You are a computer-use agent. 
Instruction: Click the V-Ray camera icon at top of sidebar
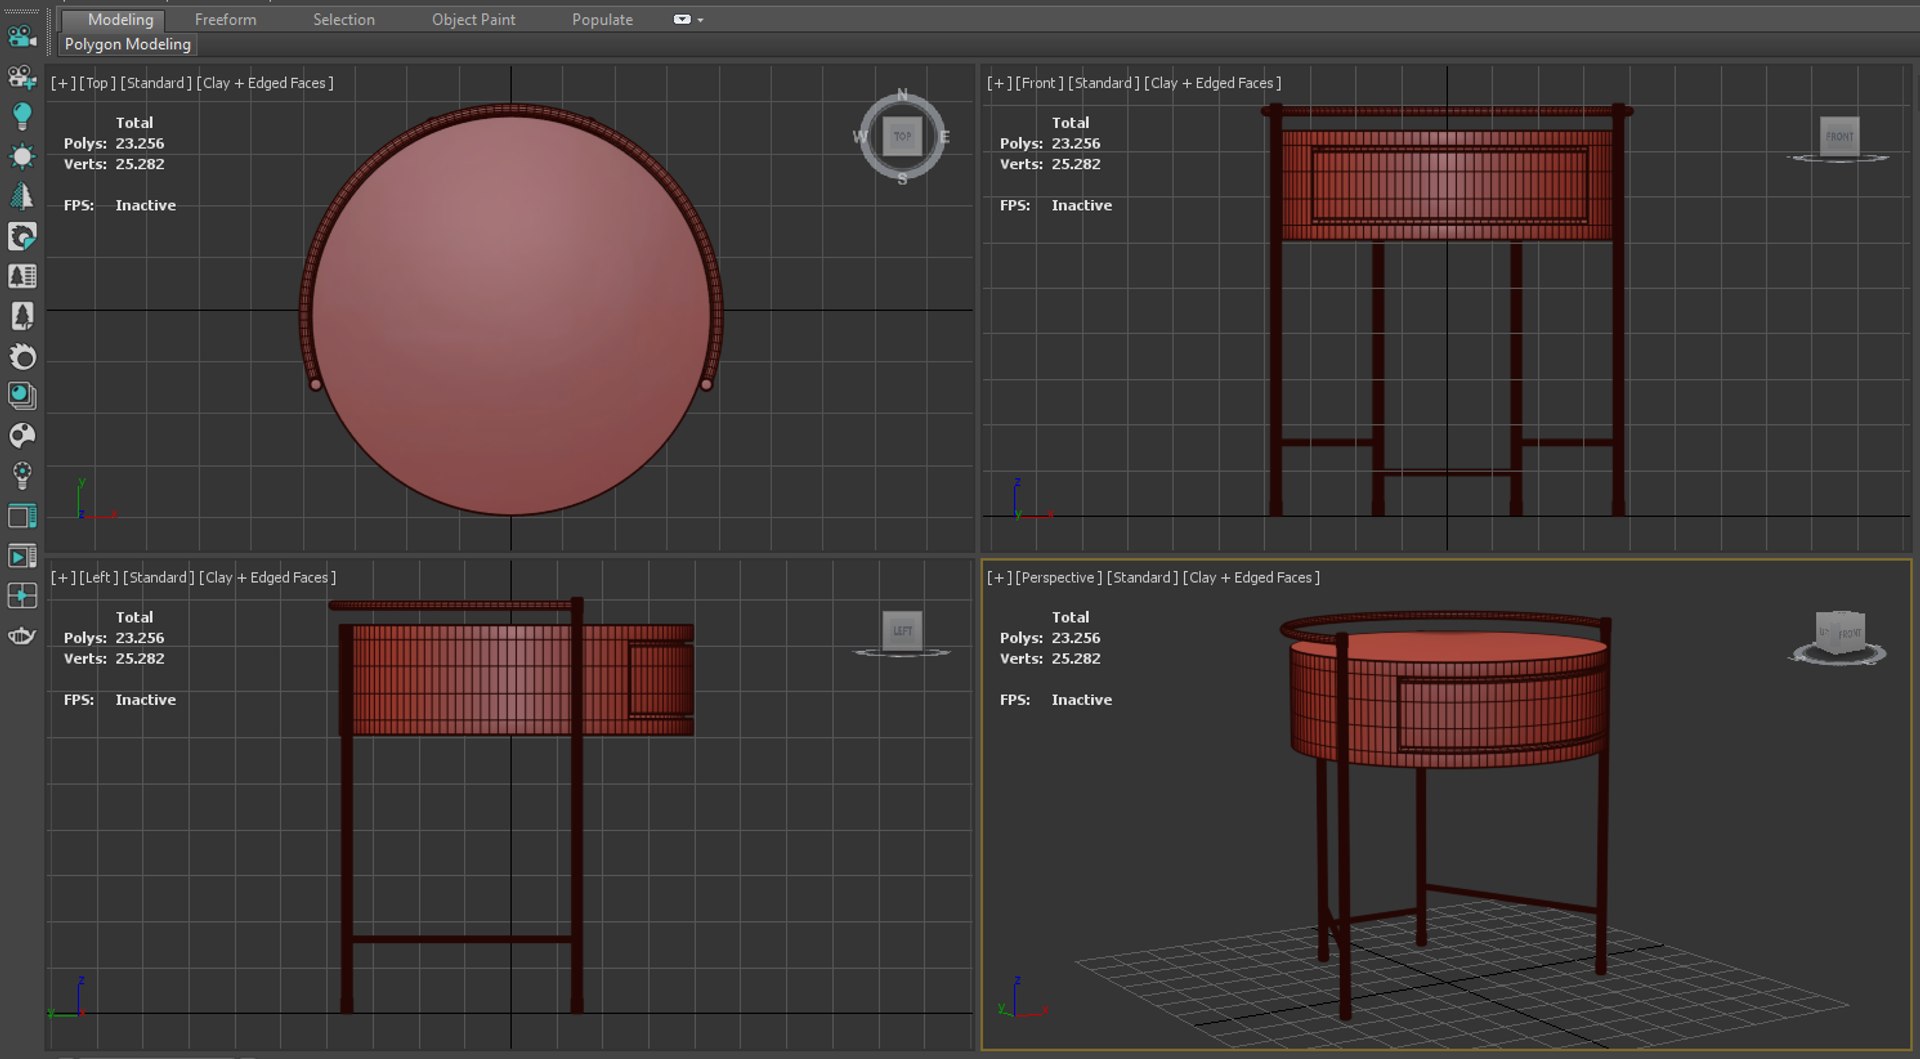21,36
